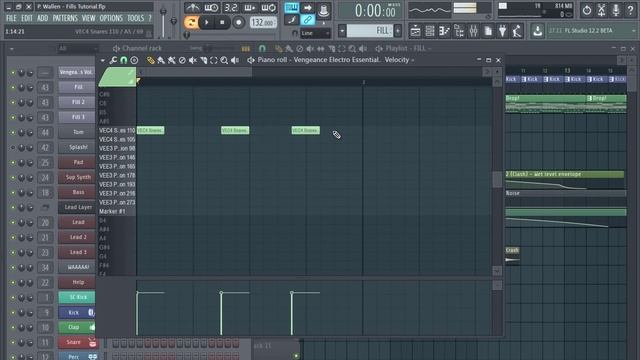Click the microphone one-click recording icon
This screenshot has height=360, width=640.
point(616,10)
